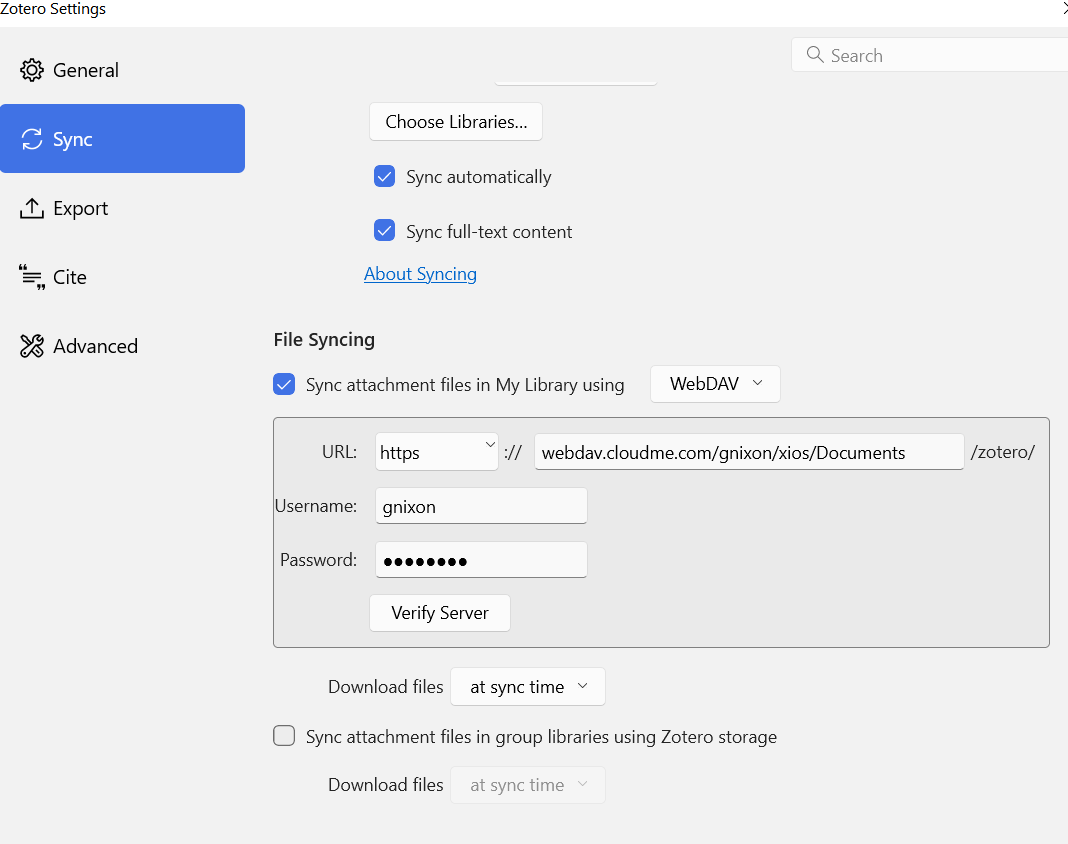This screenshot has width=1068, height=844.
Task: Open the https protocol dropdown
Action: click(x=436, y=452)
